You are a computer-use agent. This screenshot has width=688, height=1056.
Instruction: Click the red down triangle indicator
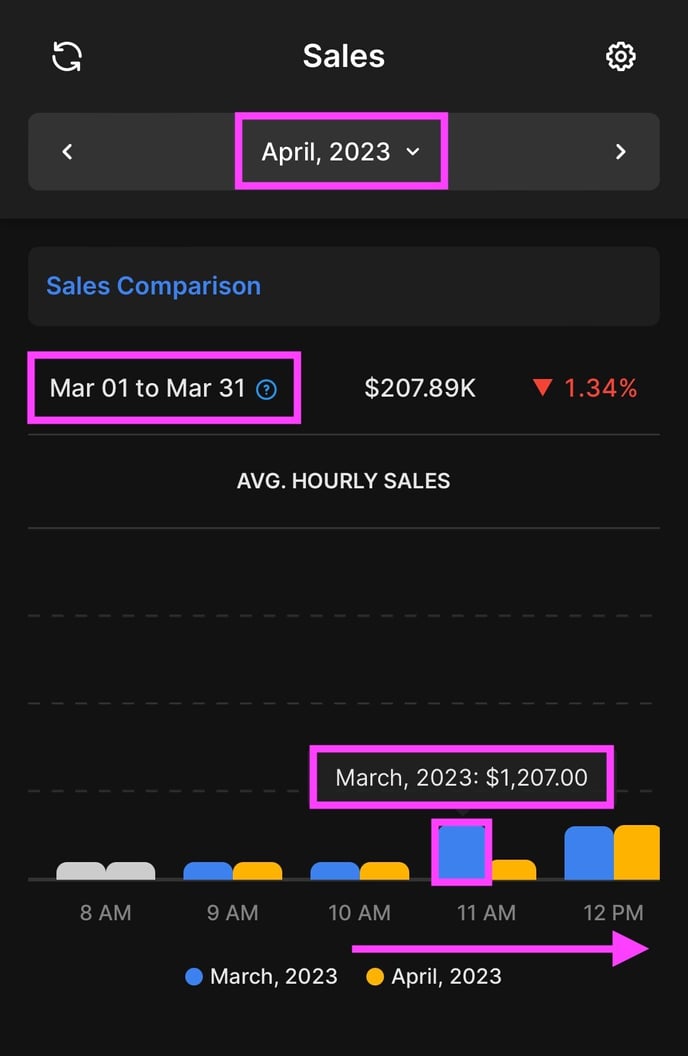pyautogui.click(x=542, y=387)
